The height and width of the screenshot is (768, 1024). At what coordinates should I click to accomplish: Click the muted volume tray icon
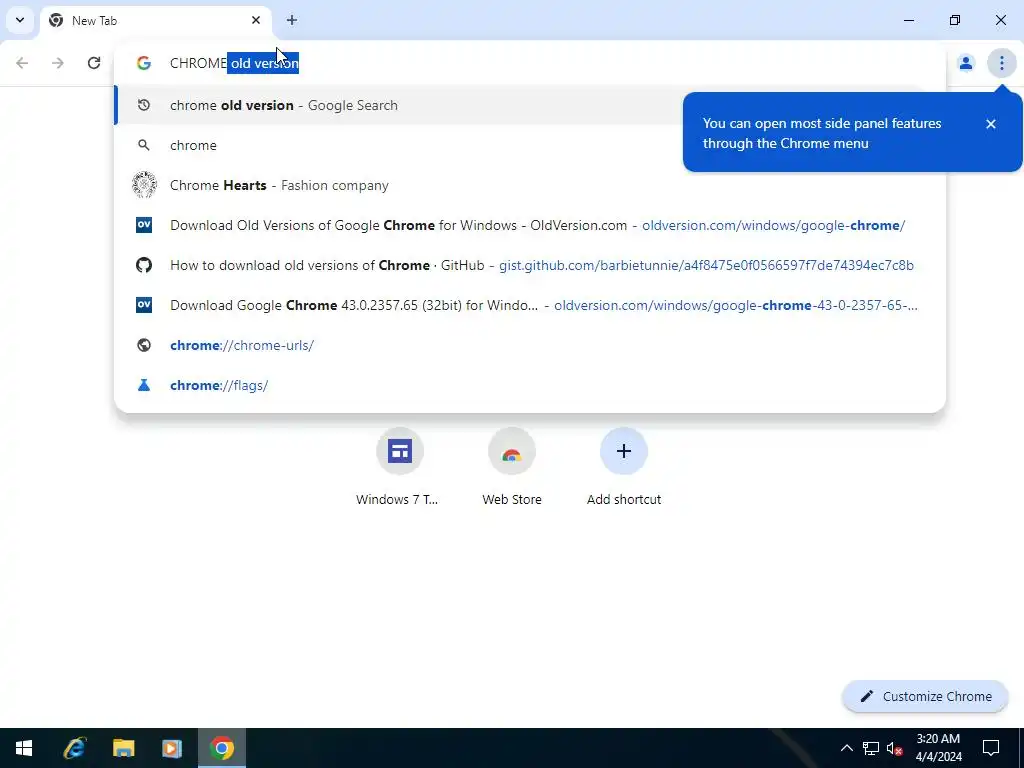tap(895, 748)
